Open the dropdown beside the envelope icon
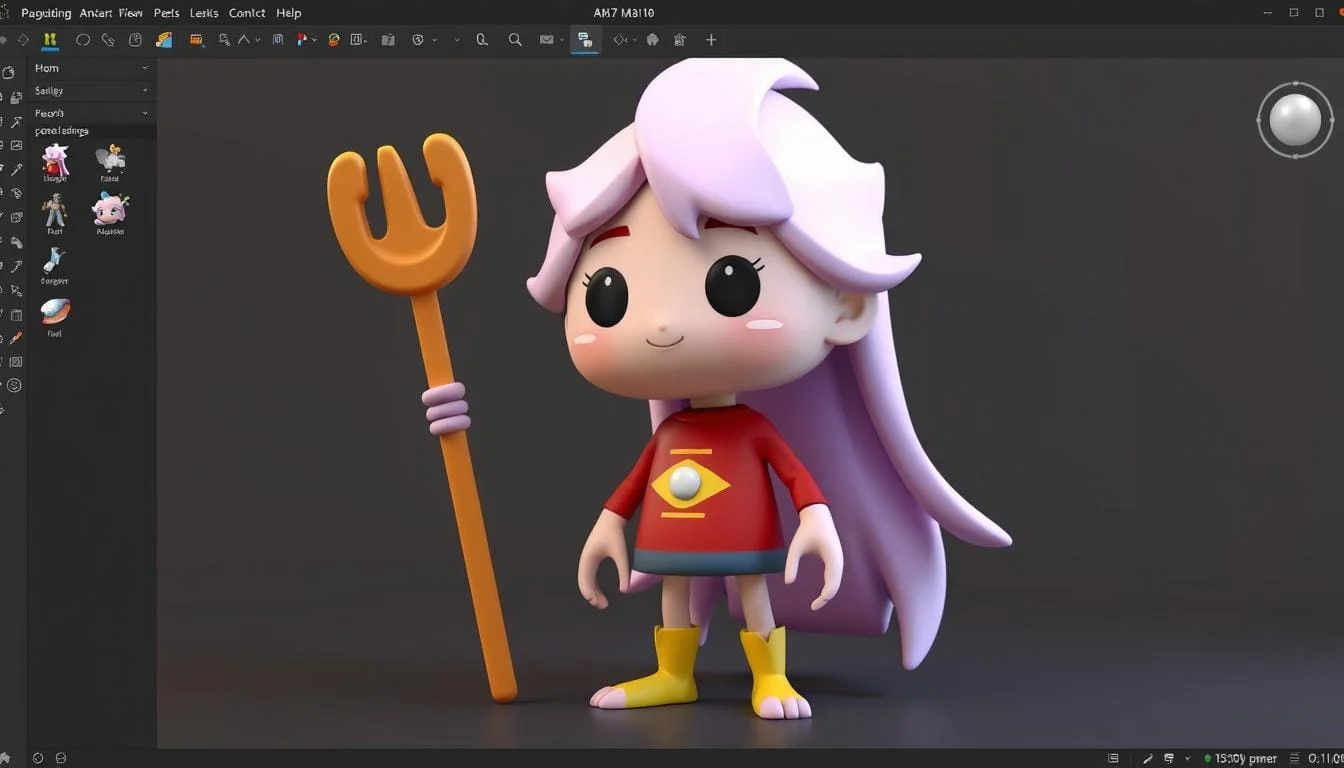This screenshot has height=768, width=1344. pos(561,40)
